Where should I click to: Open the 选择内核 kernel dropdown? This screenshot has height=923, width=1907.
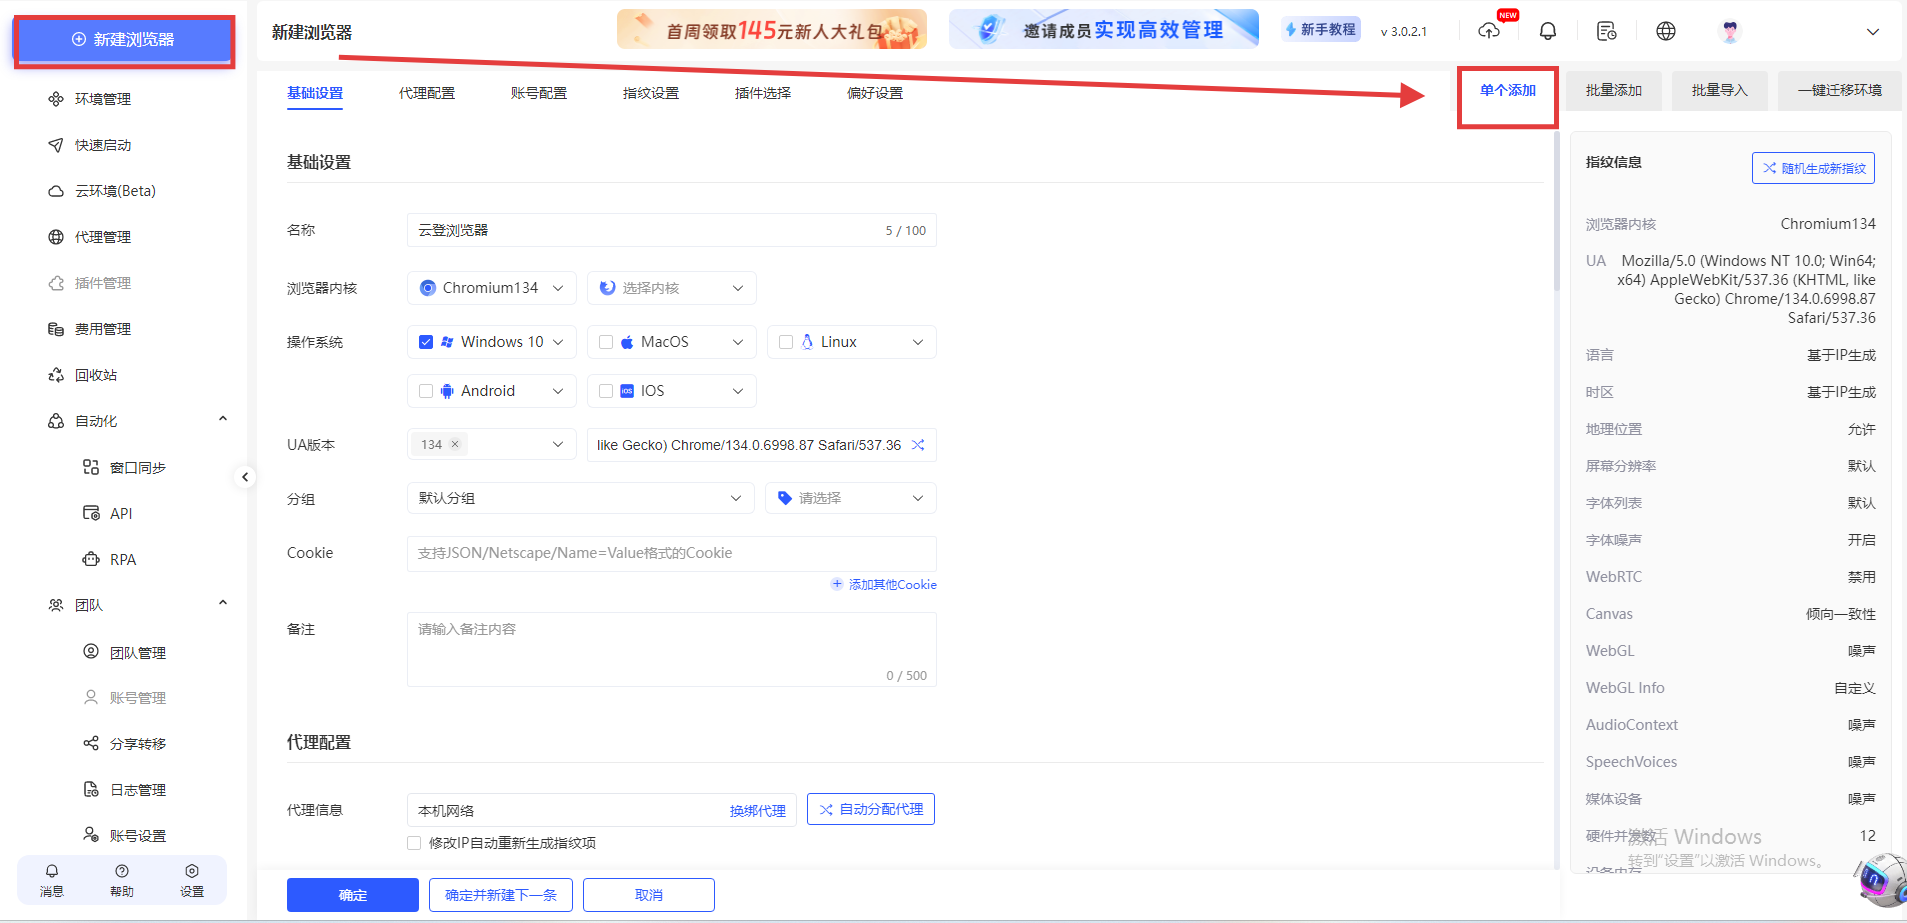click(671, 287)
